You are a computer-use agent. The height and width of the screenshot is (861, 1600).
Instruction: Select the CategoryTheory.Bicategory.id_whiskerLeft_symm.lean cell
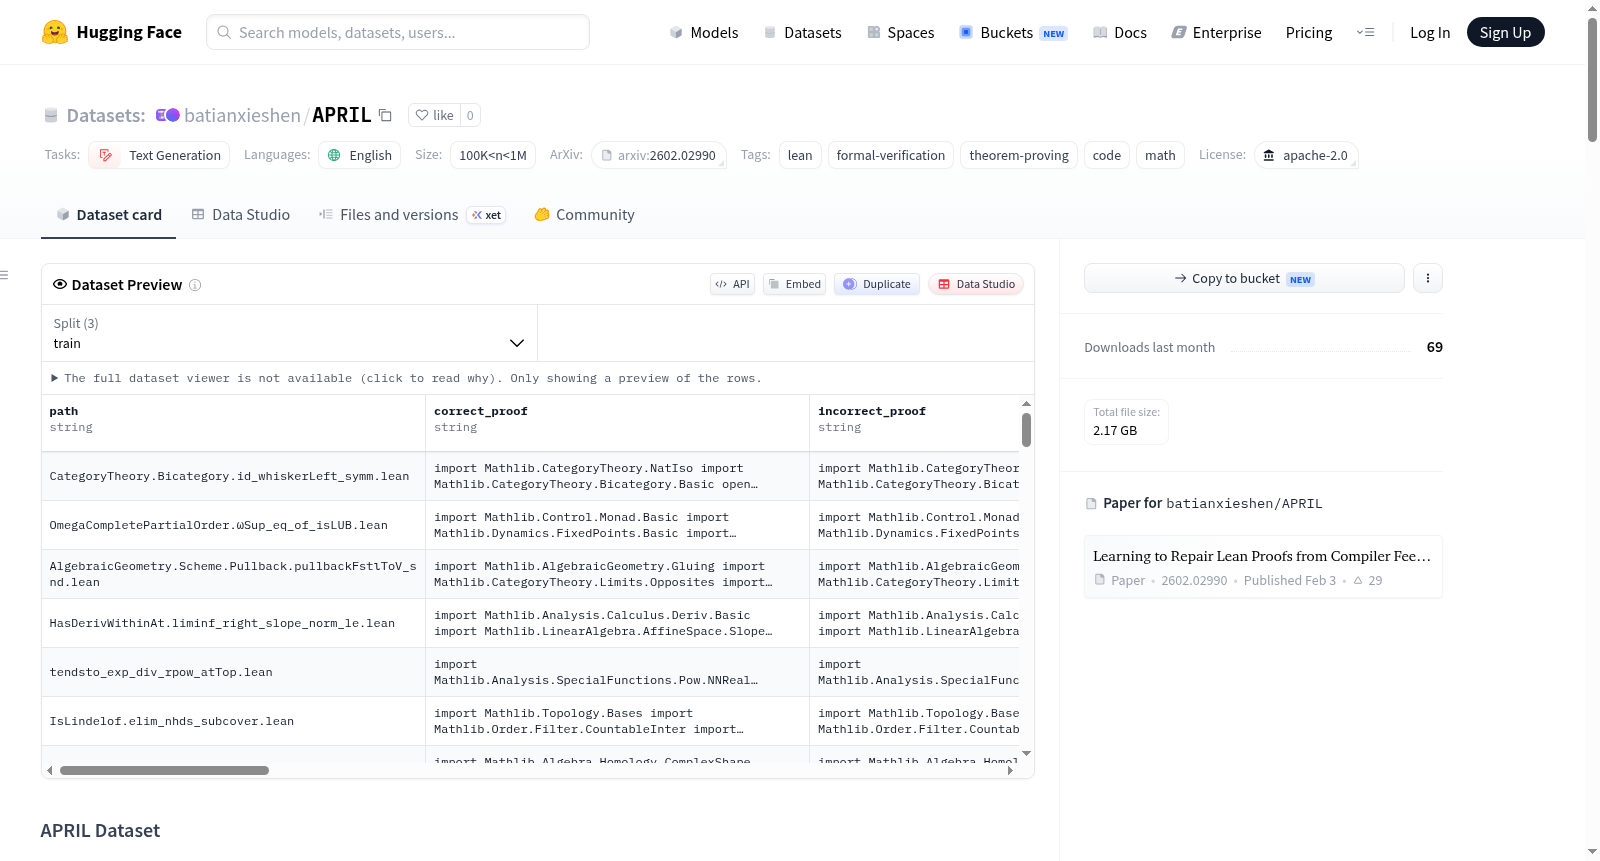pos(233,476)
